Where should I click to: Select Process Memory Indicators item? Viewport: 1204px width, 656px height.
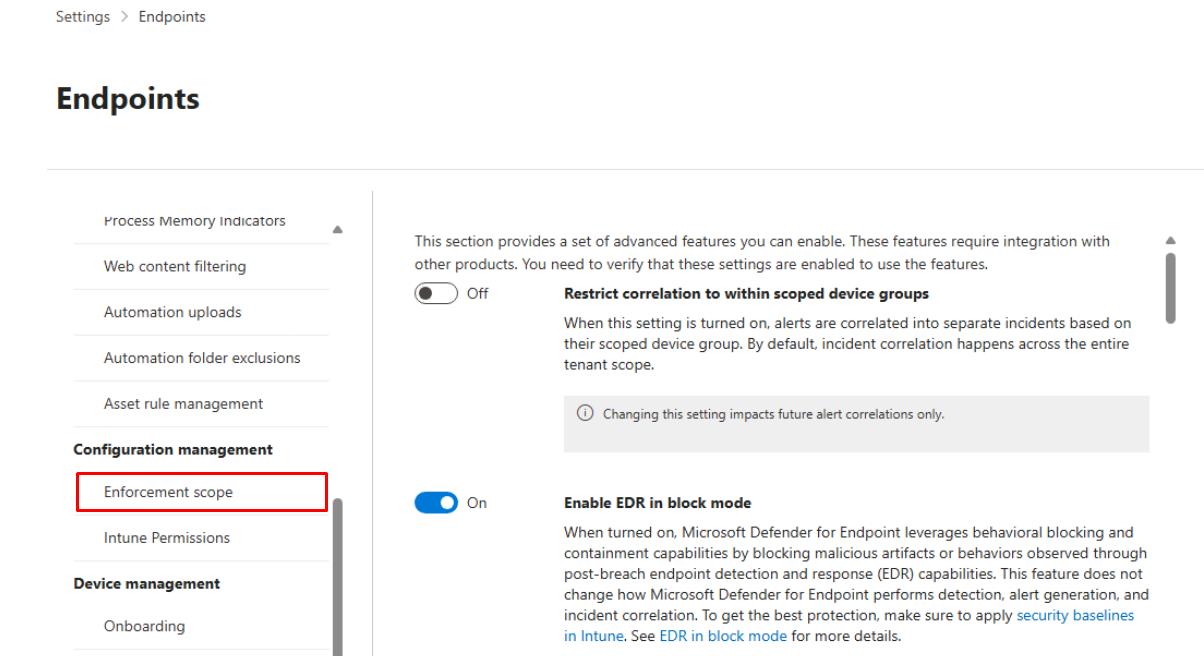click(194, 221)
